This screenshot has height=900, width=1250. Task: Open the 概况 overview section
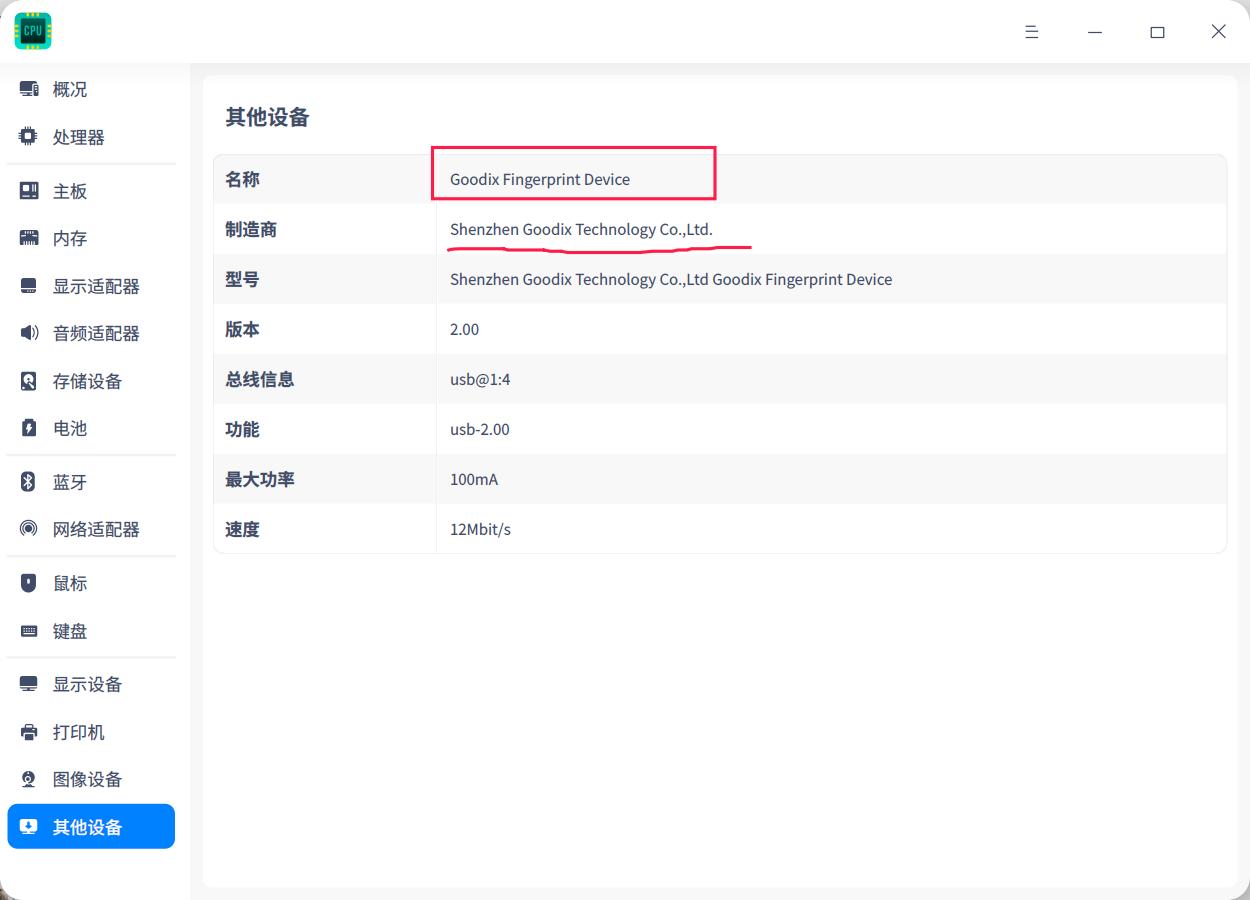coord(69,89)
